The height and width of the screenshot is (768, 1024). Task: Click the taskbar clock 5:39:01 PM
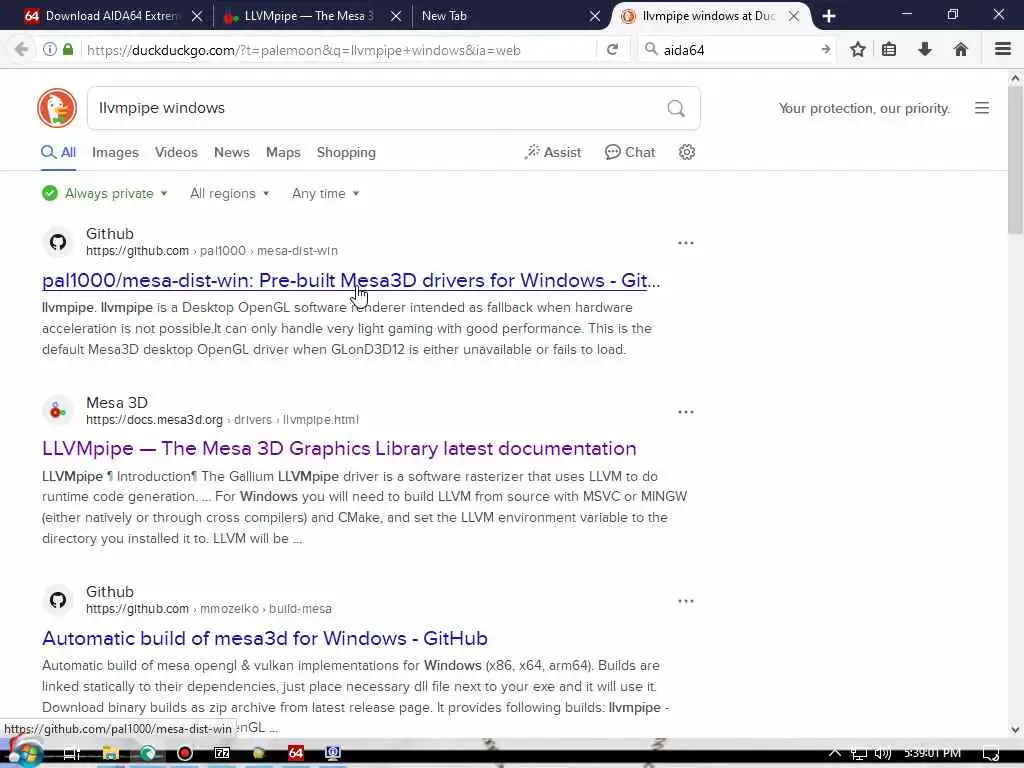pyautogui.click(x=932, y=753)
